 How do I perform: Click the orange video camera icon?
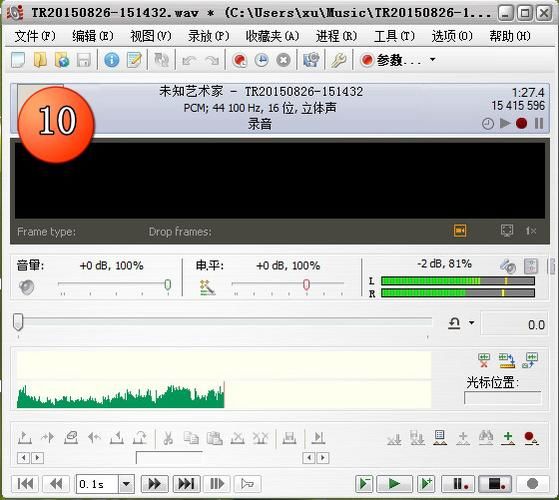460,231
